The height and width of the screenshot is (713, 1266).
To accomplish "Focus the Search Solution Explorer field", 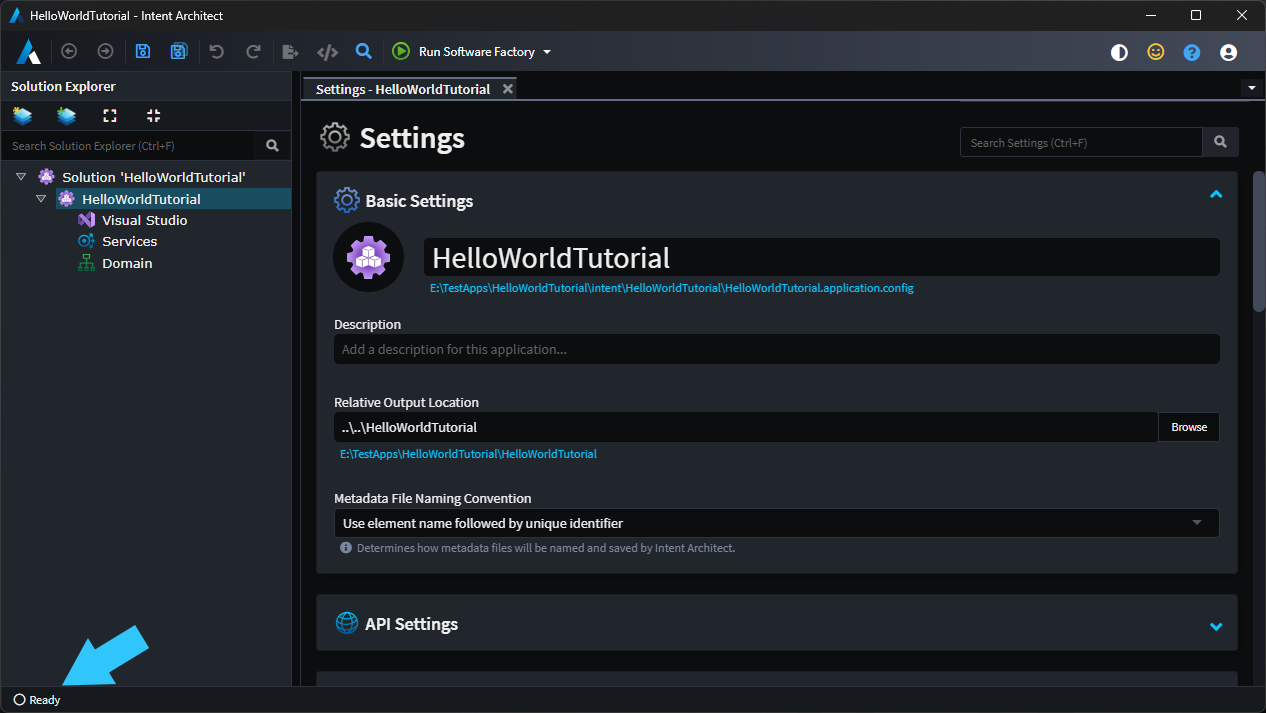I will pos(128,146).
